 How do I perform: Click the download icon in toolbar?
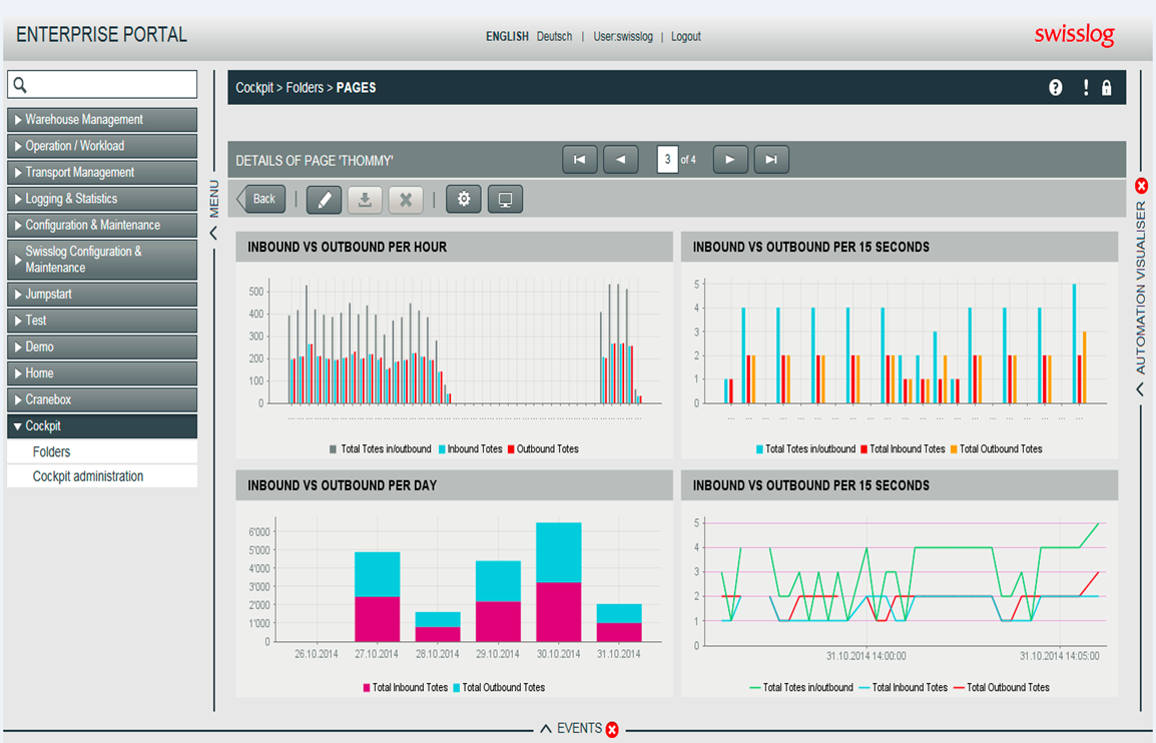click(x=365, y=199)
